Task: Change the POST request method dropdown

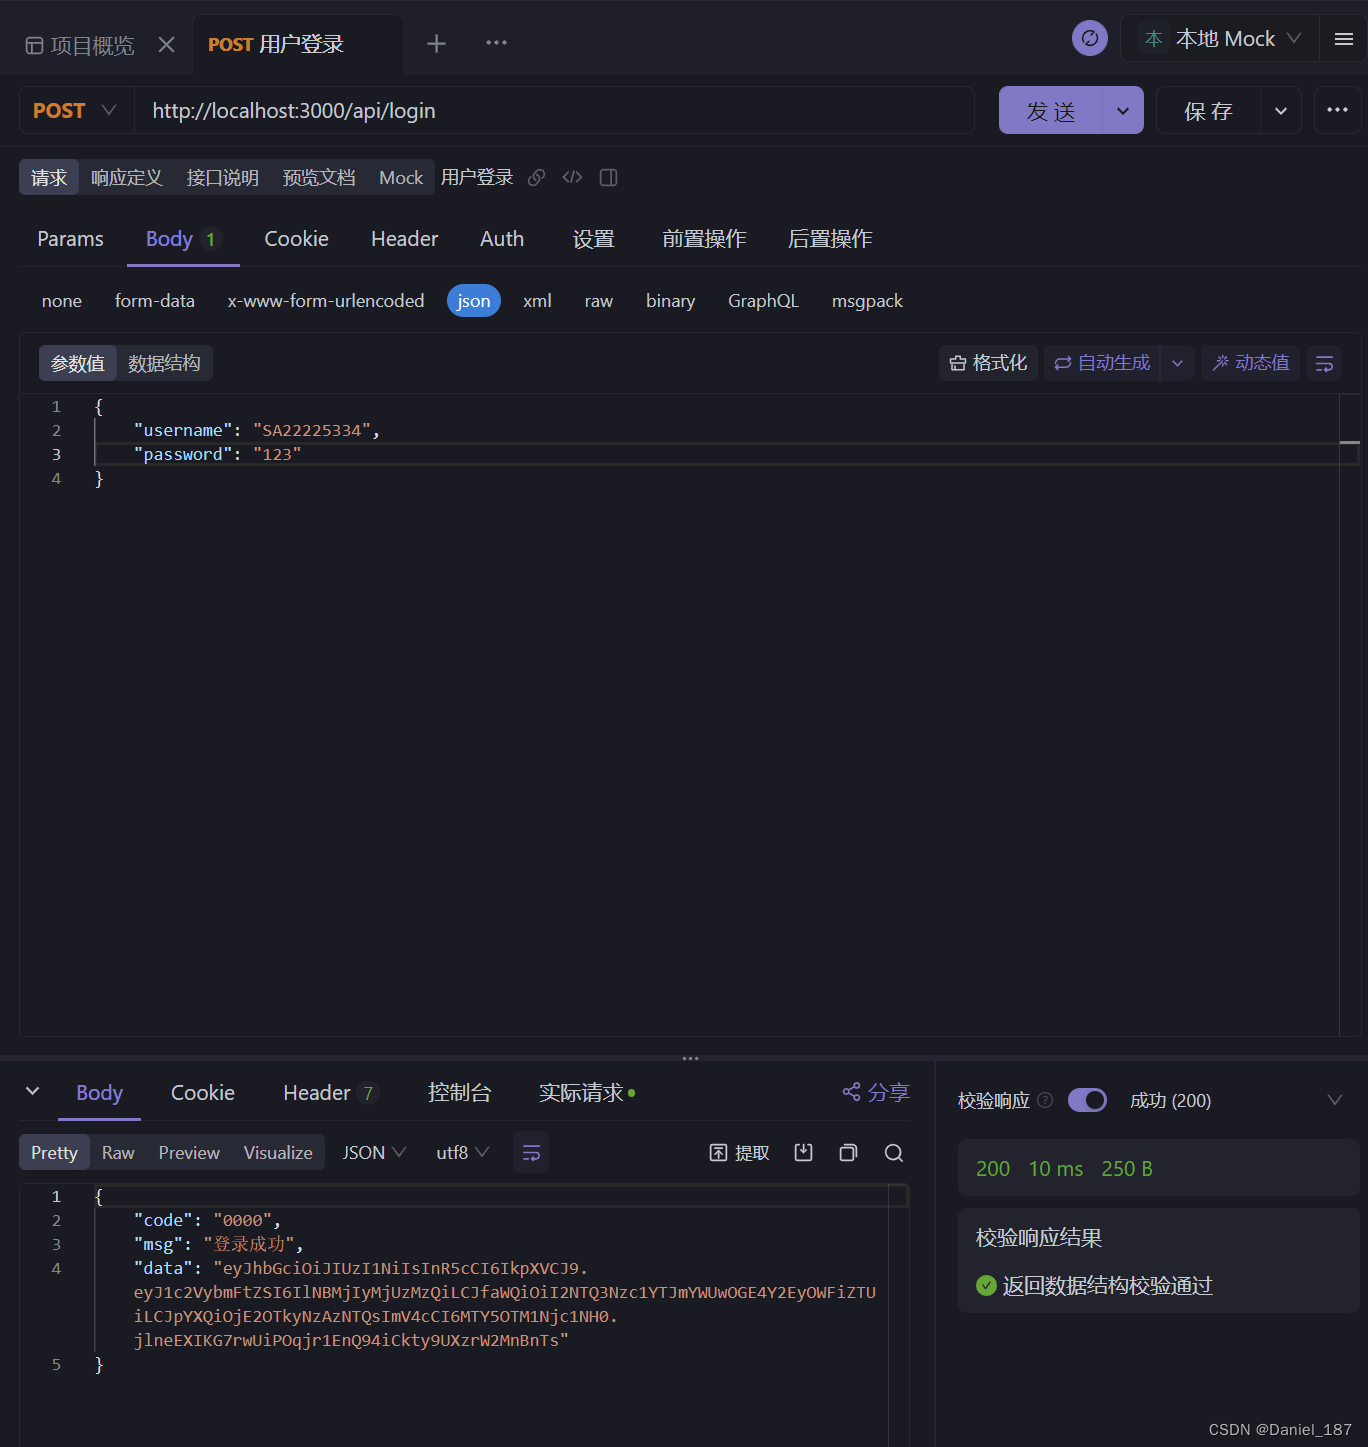Action: [75, 110]
